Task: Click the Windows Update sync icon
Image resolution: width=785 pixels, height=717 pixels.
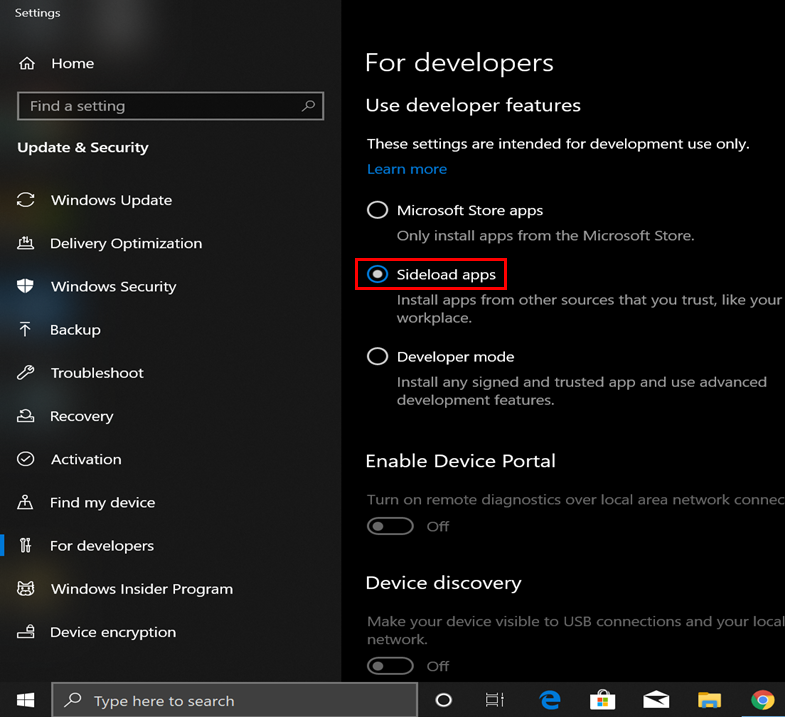Action: click(x=26, y=200)
